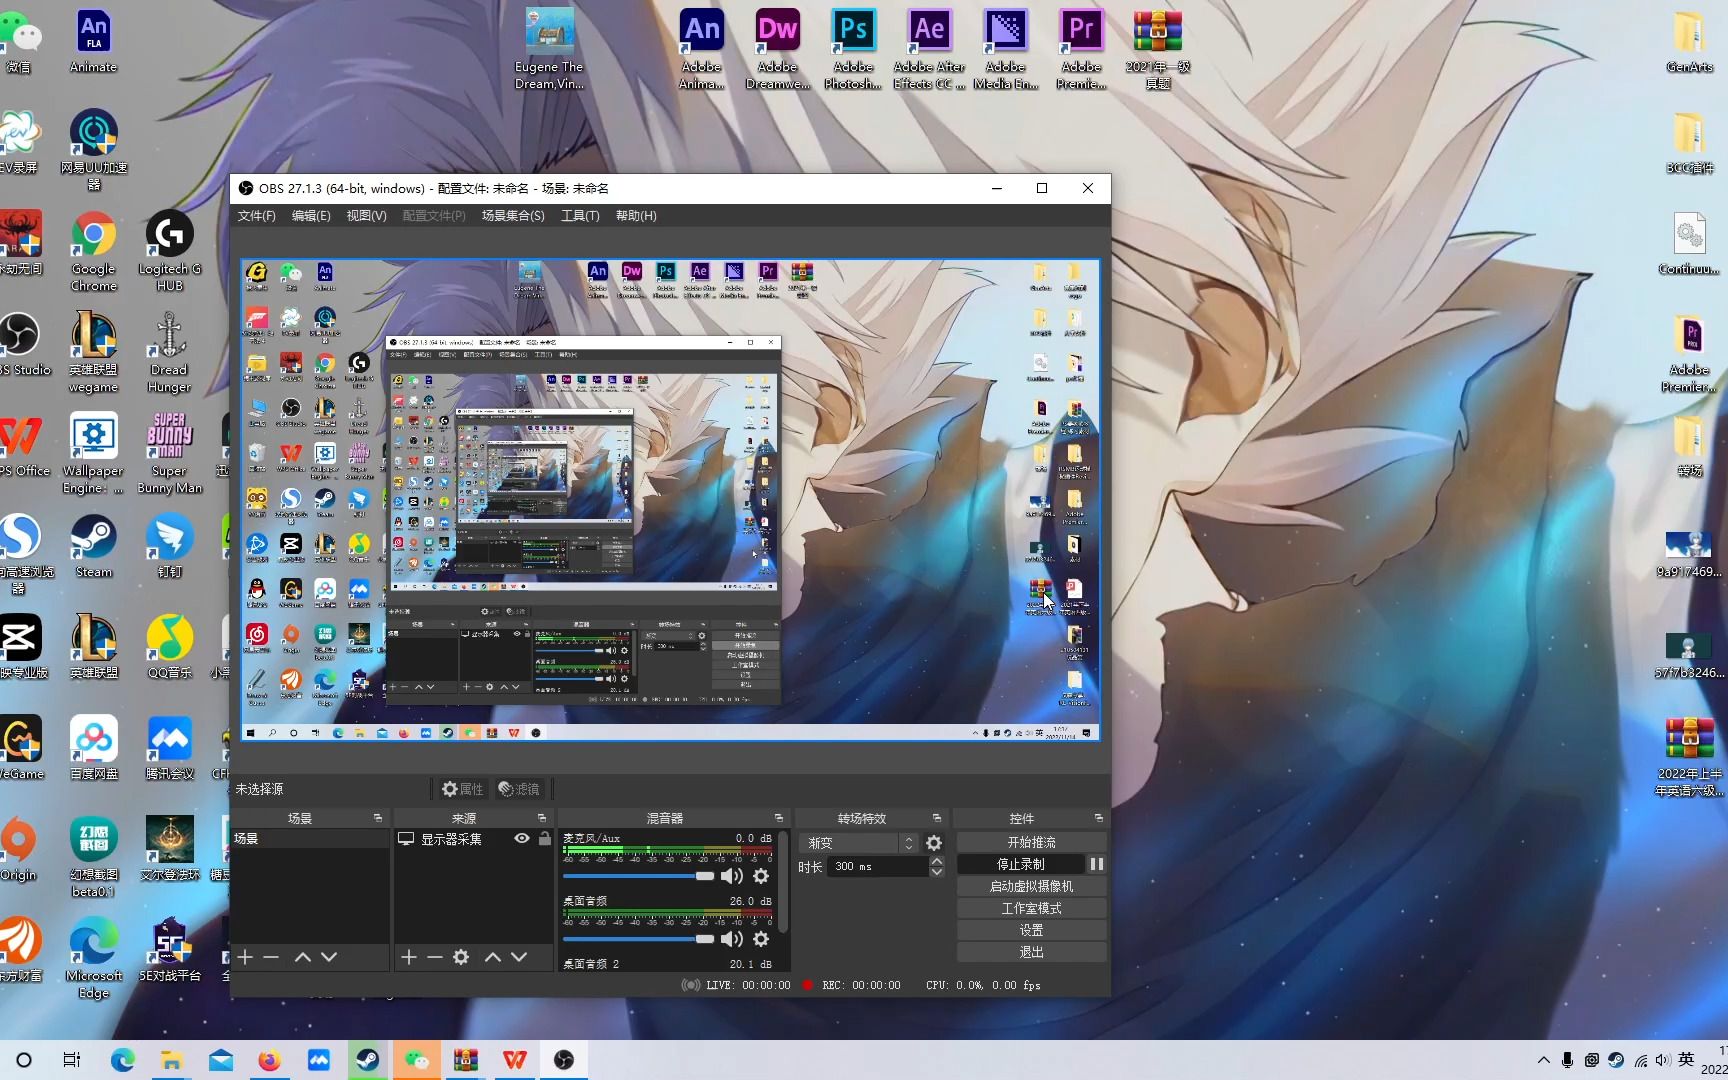
Task: Open Task View on taskbar
Action: (72, 1060)
